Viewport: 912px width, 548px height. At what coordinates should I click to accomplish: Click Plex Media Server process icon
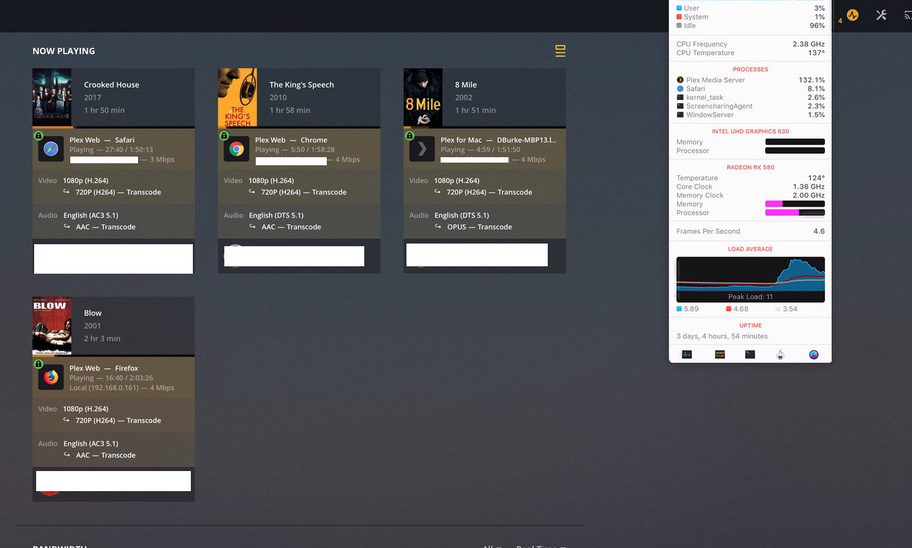coord(680,80)
